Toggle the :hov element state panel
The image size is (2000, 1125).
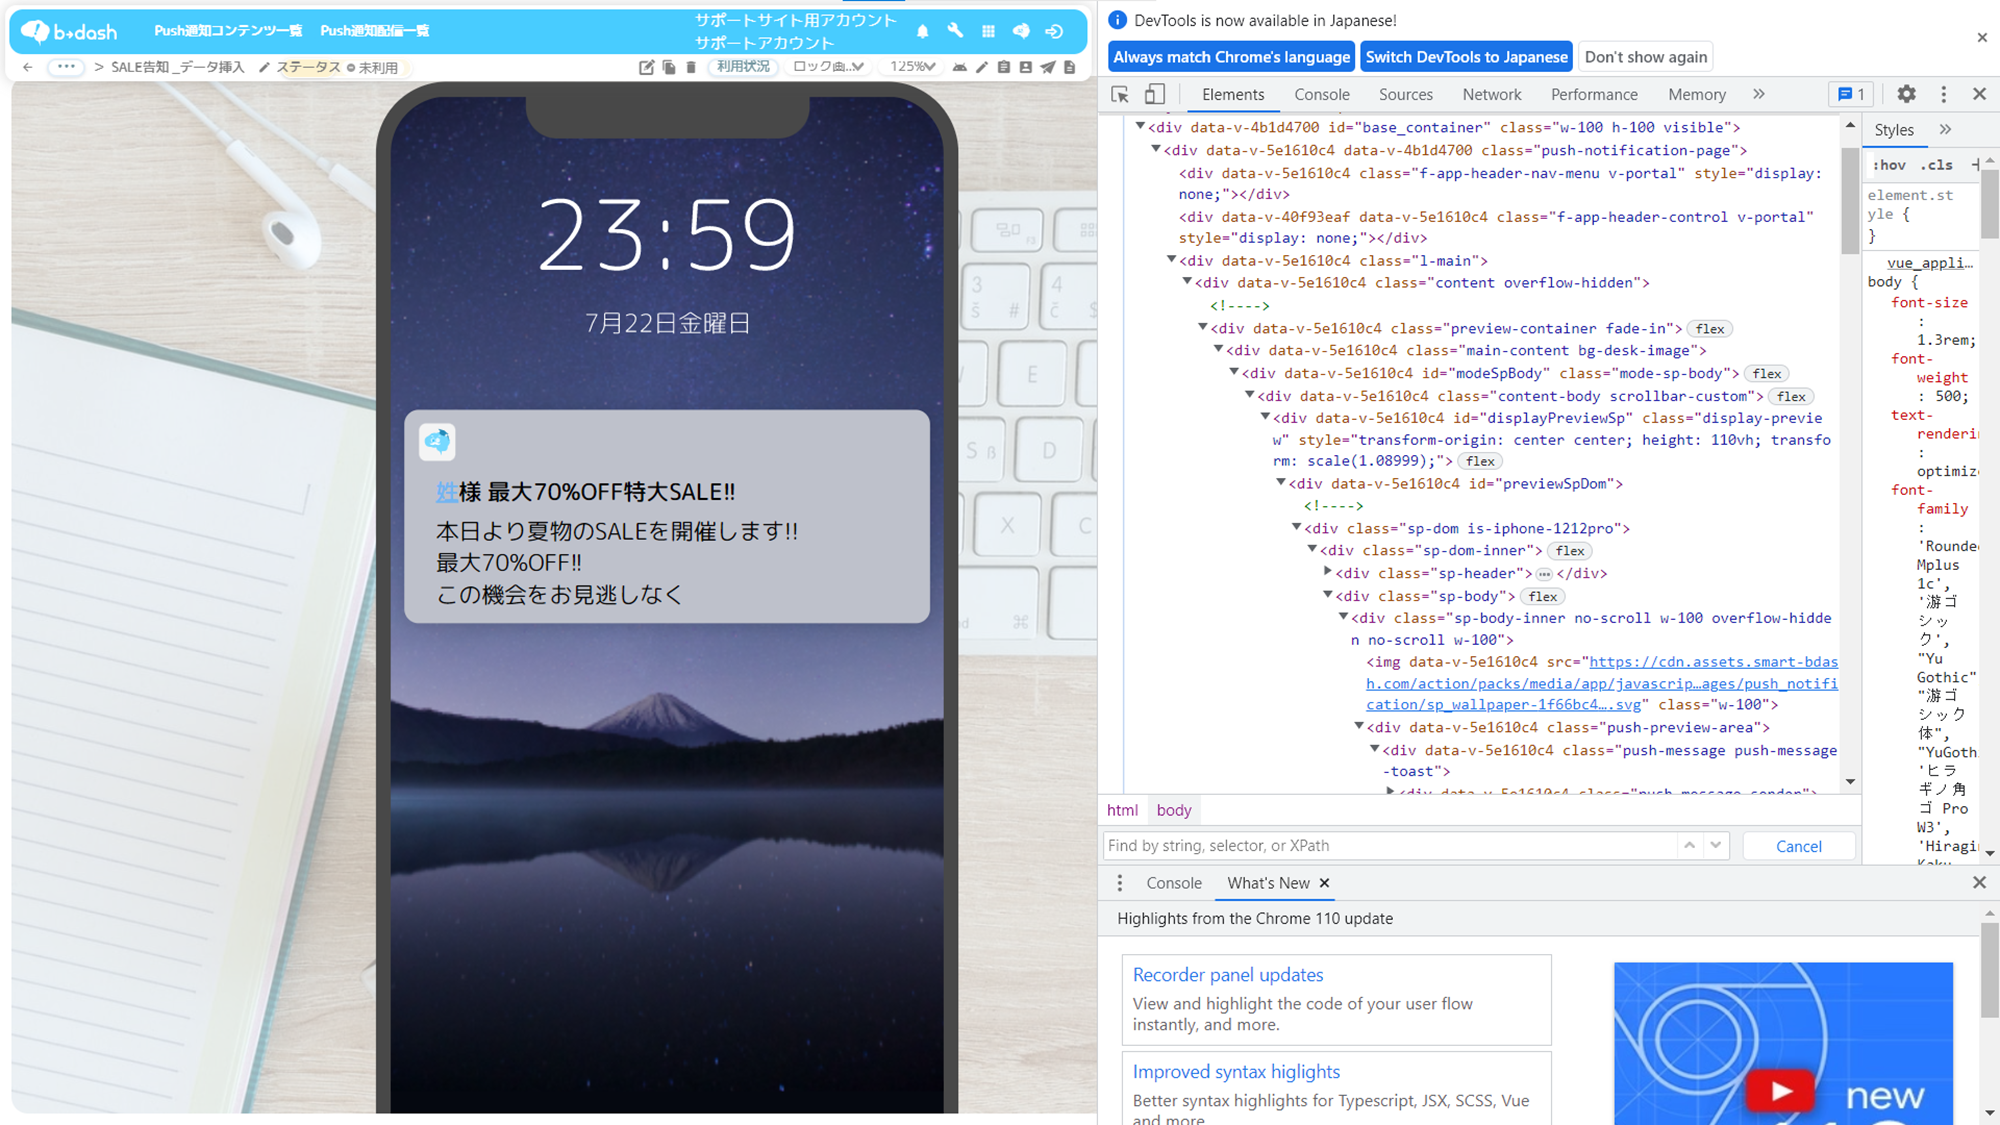(1888, 165)
